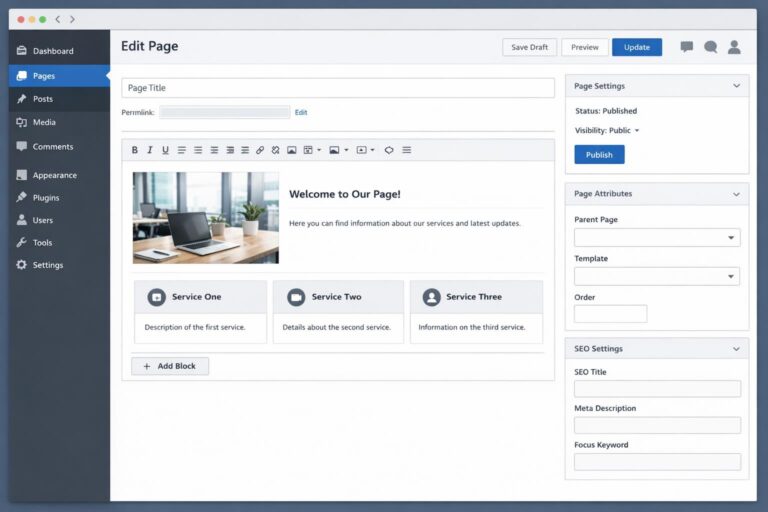Click the Add Block button
Viewport: 768px width, 512px height.
tap(170, 366)
